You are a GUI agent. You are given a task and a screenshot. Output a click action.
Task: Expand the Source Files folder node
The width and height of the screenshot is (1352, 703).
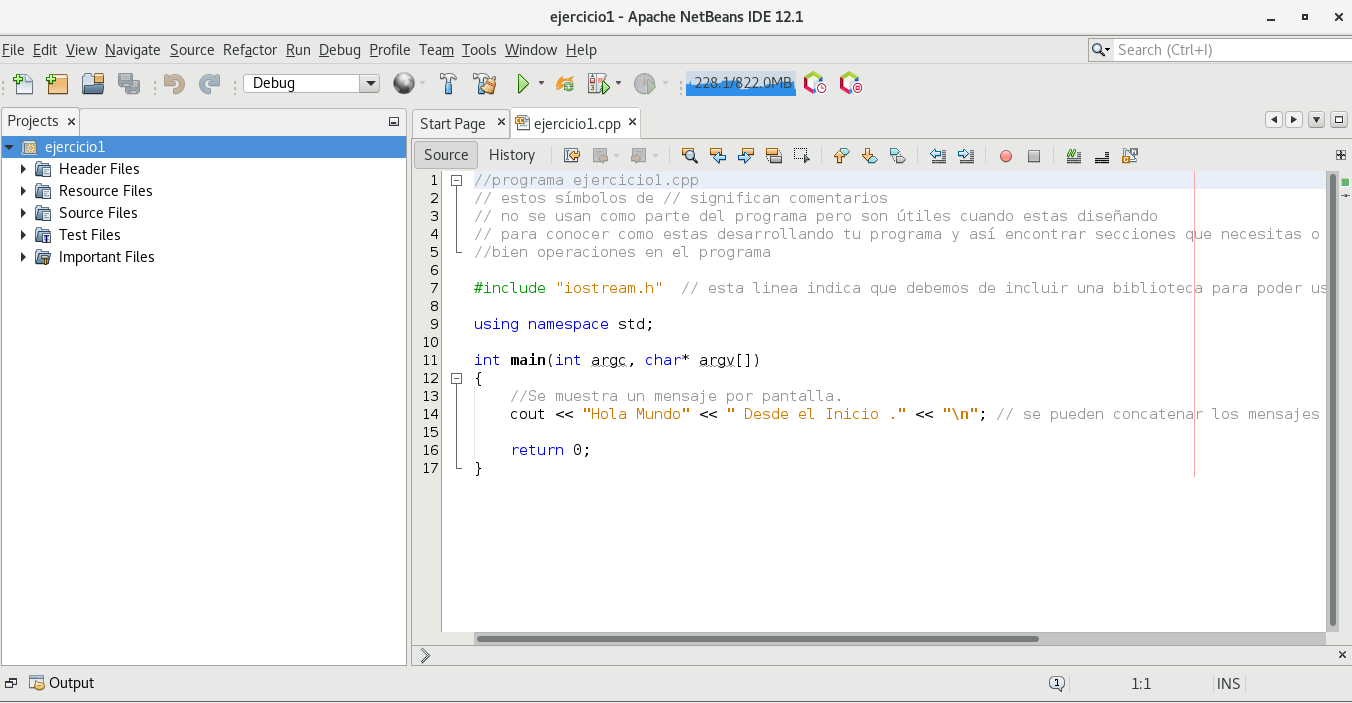click(x=23, y=213)
